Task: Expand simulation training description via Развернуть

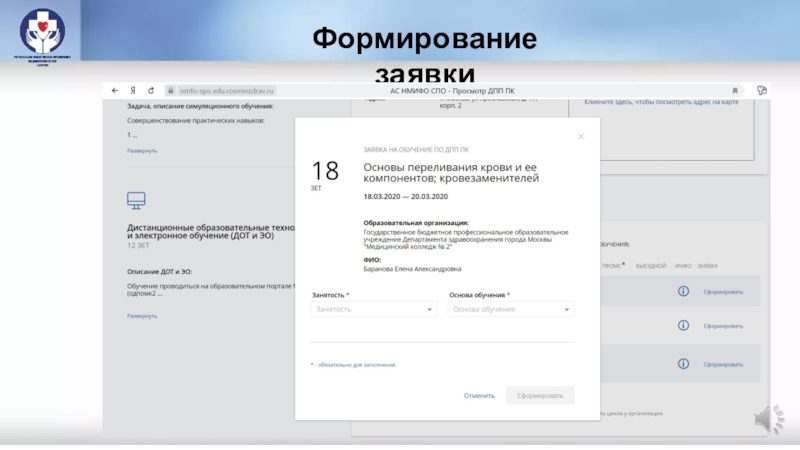Action: coord(141,151)
